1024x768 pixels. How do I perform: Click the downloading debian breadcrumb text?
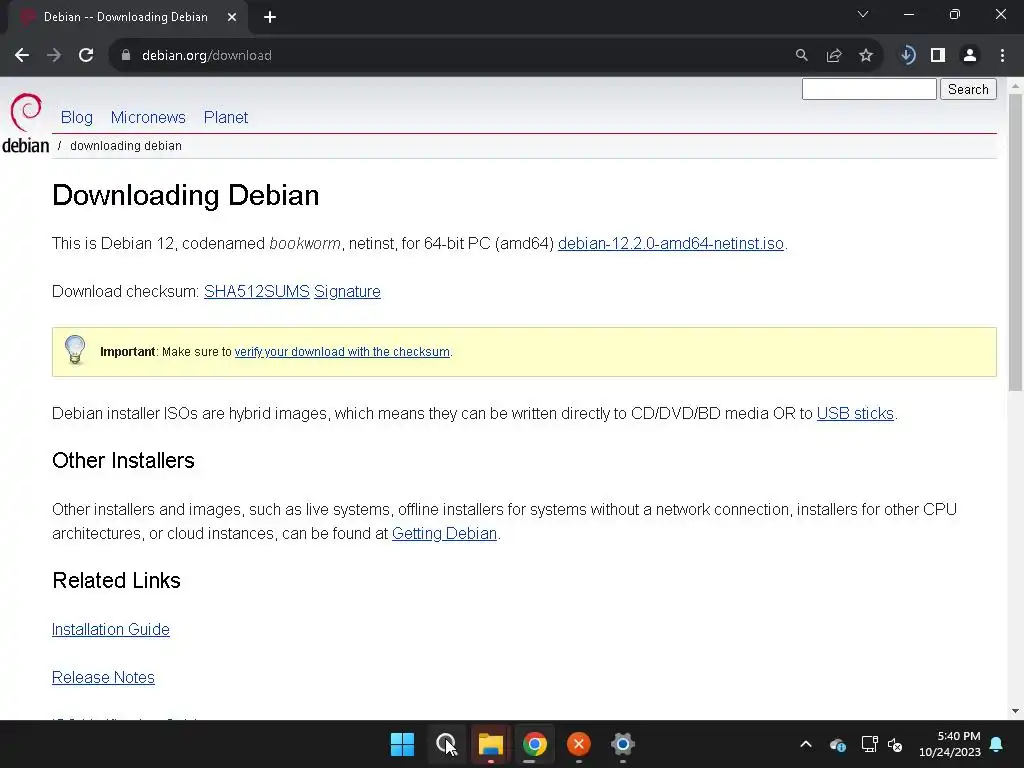tap(126, 146)
